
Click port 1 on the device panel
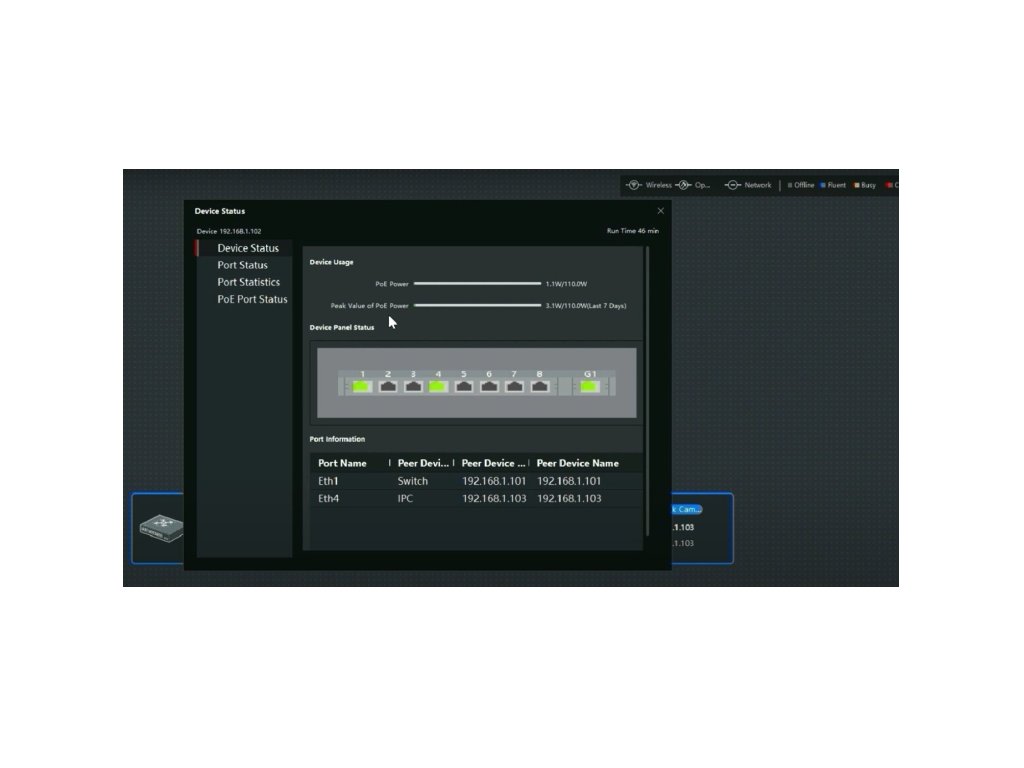tap(362, 386)
